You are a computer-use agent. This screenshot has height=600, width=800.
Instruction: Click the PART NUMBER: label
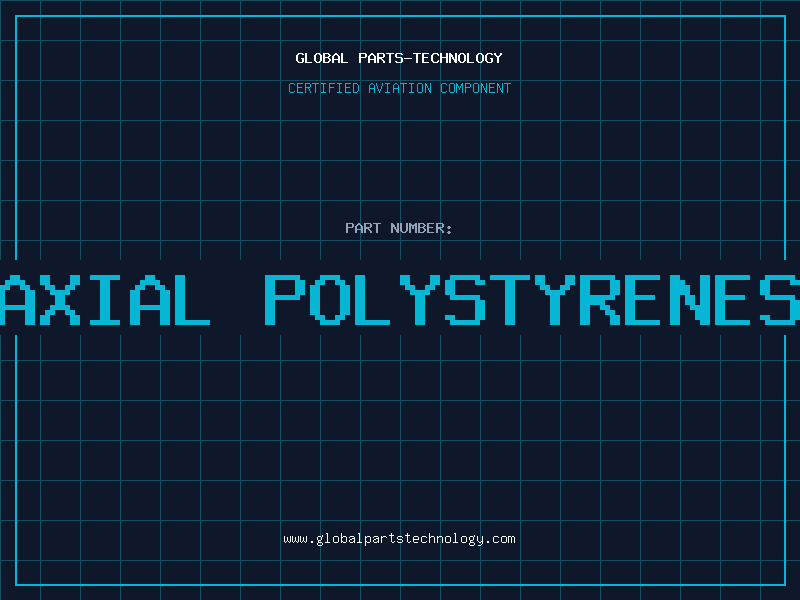tap(399, 228)
